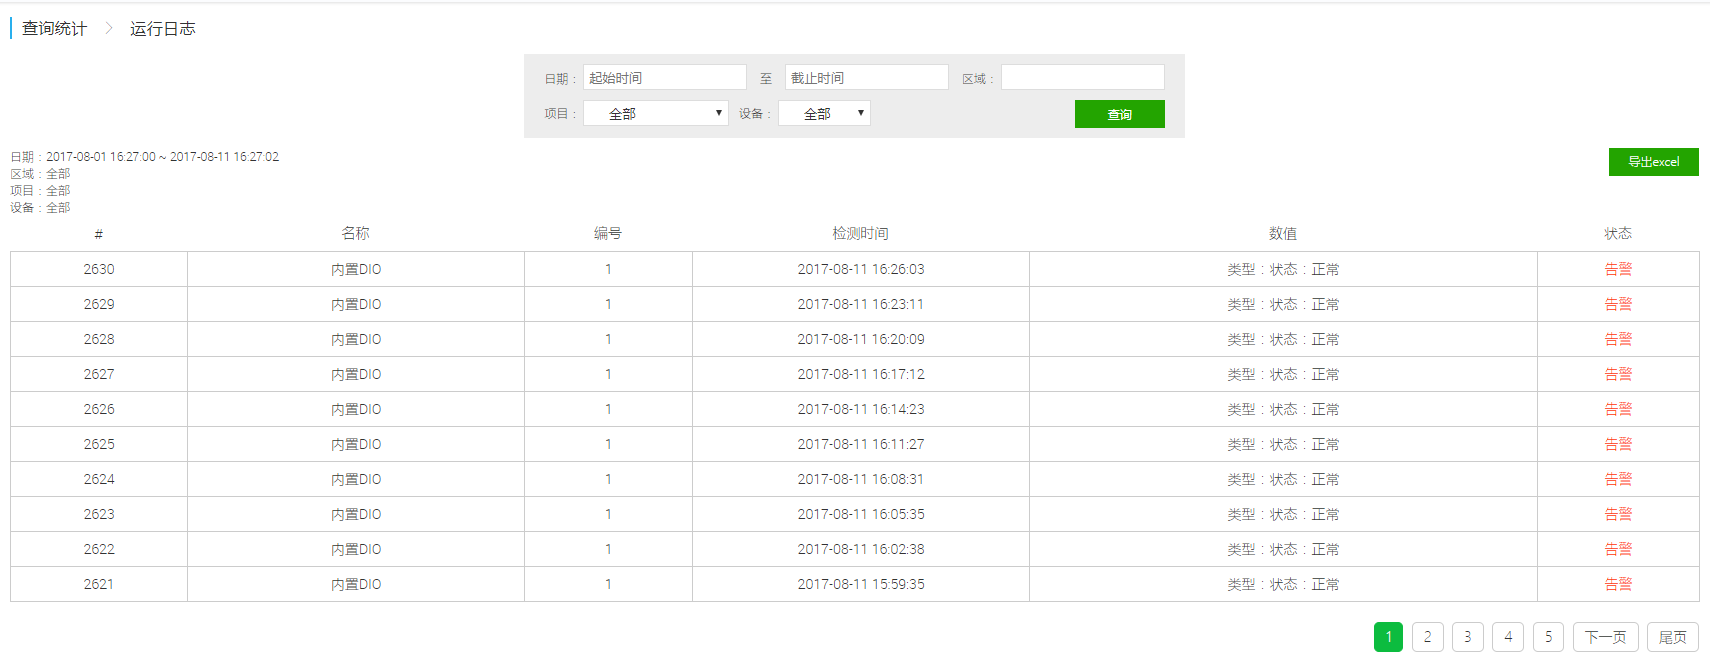The width and height of the screenshot is (1710, 672).
Task: Click the alarm status in row 2621
Action: (1617, 584)
